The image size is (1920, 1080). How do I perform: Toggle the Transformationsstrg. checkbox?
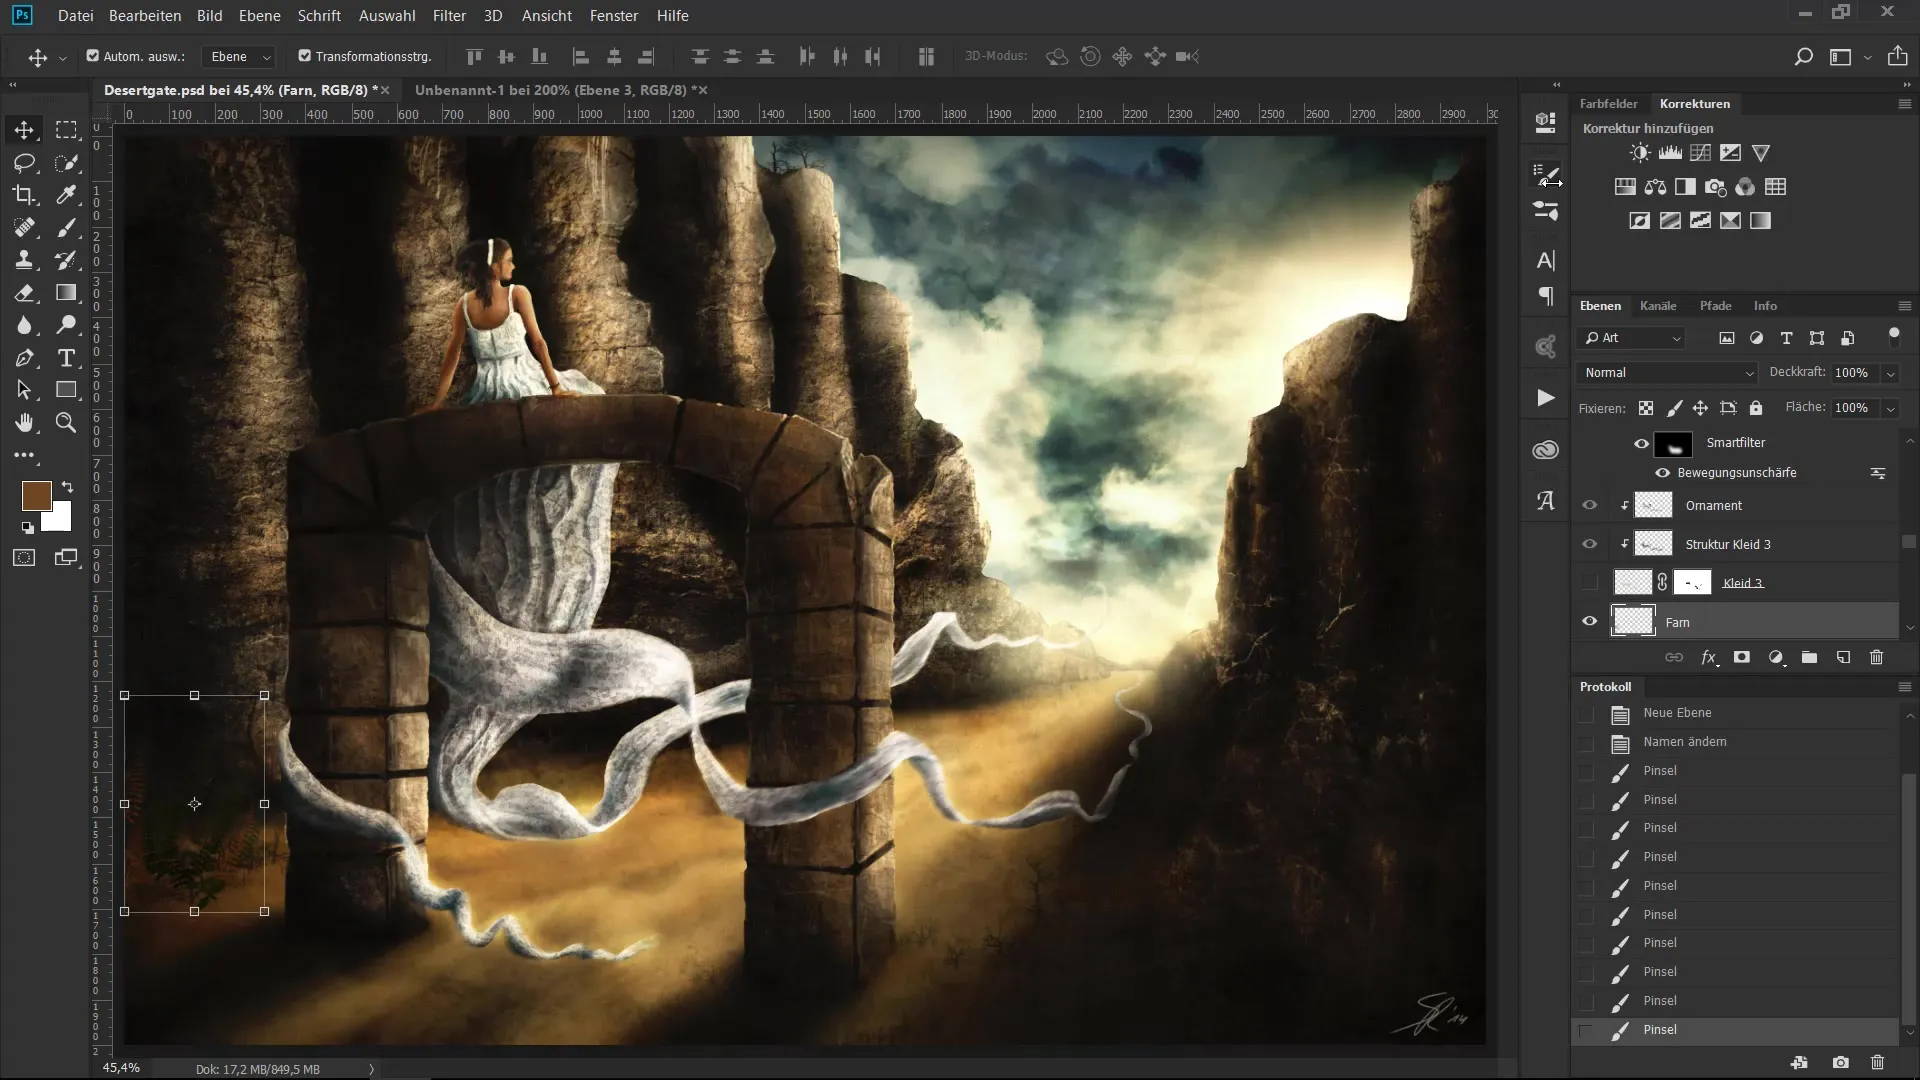click(x=305, y=56)
